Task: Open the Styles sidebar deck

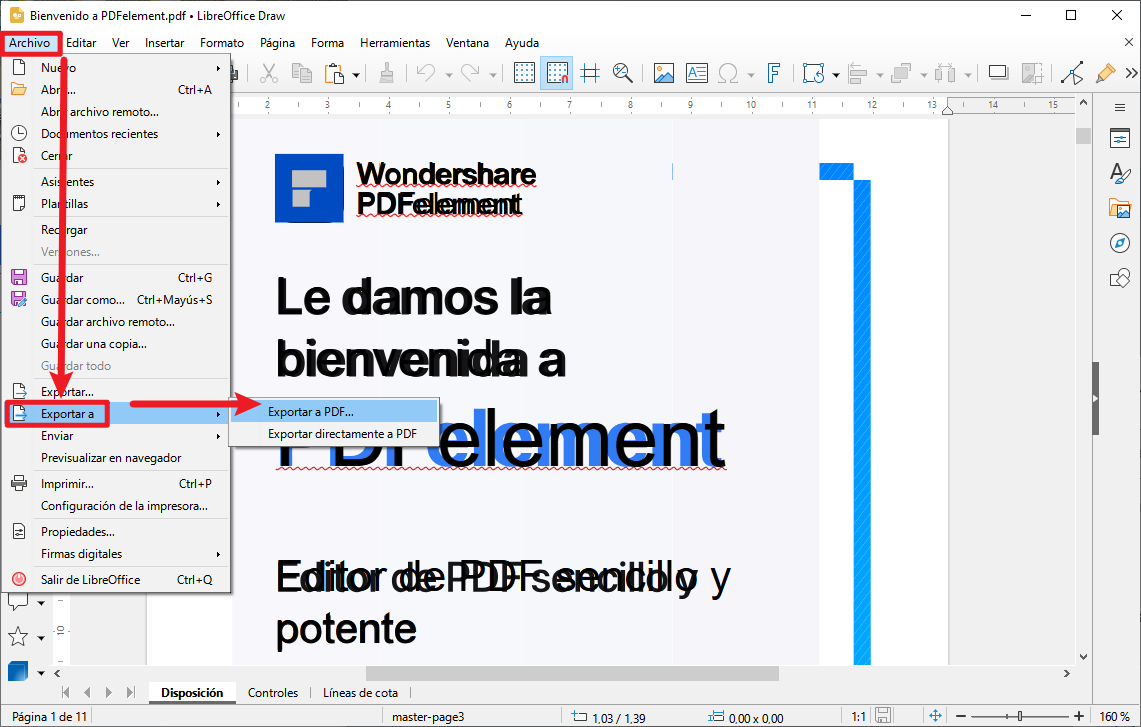Action: coord(1120,173)
